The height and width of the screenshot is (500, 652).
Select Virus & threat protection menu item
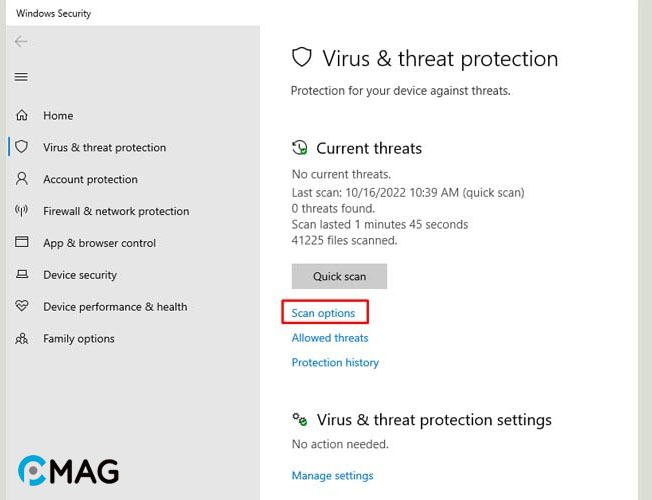pyautogui.click(x=104, y=148)
